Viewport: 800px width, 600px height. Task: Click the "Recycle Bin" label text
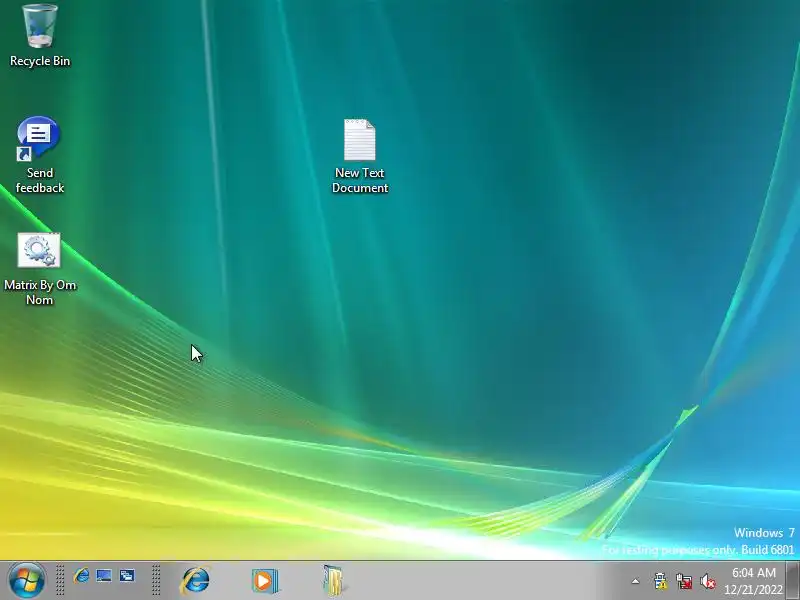coord(40,61)
